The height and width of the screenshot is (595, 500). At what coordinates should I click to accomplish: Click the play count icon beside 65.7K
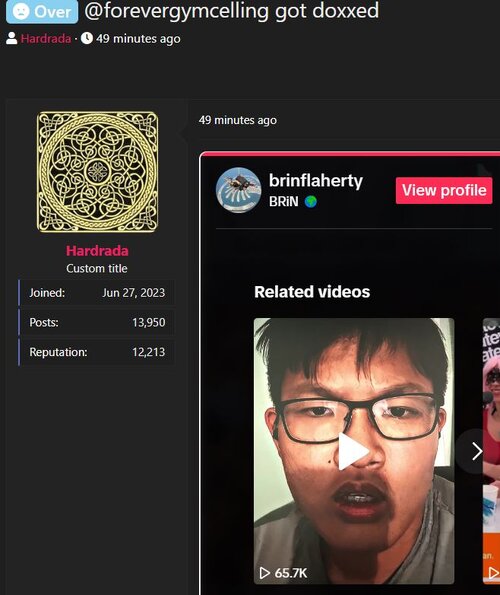pos(264,573)
